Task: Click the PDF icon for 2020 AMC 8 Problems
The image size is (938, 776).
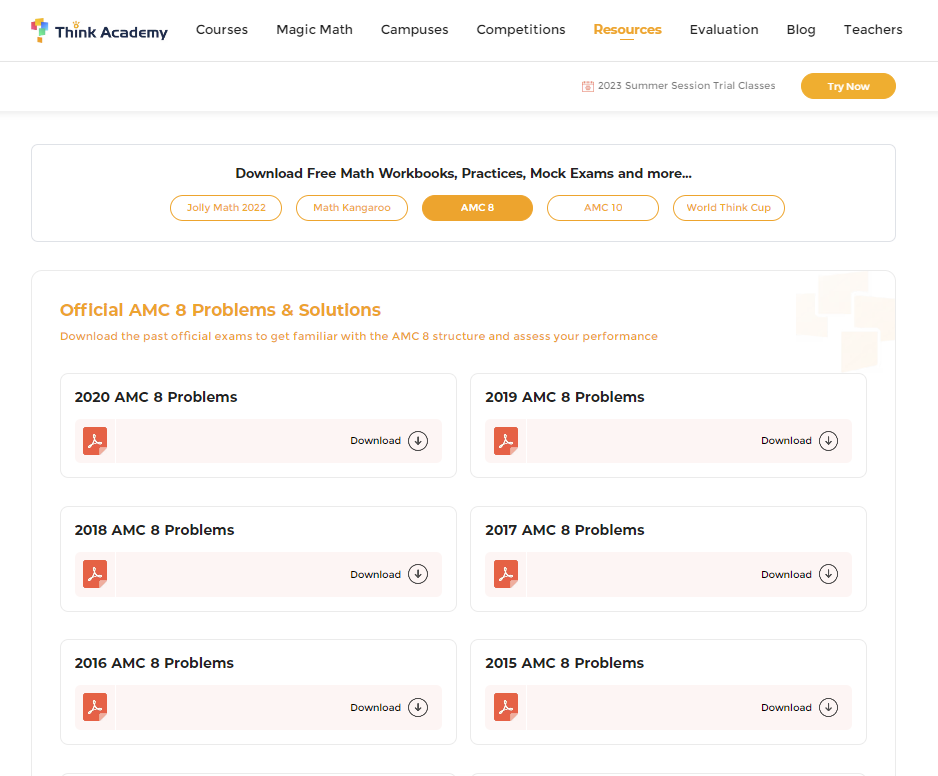Action: (95, 441)
